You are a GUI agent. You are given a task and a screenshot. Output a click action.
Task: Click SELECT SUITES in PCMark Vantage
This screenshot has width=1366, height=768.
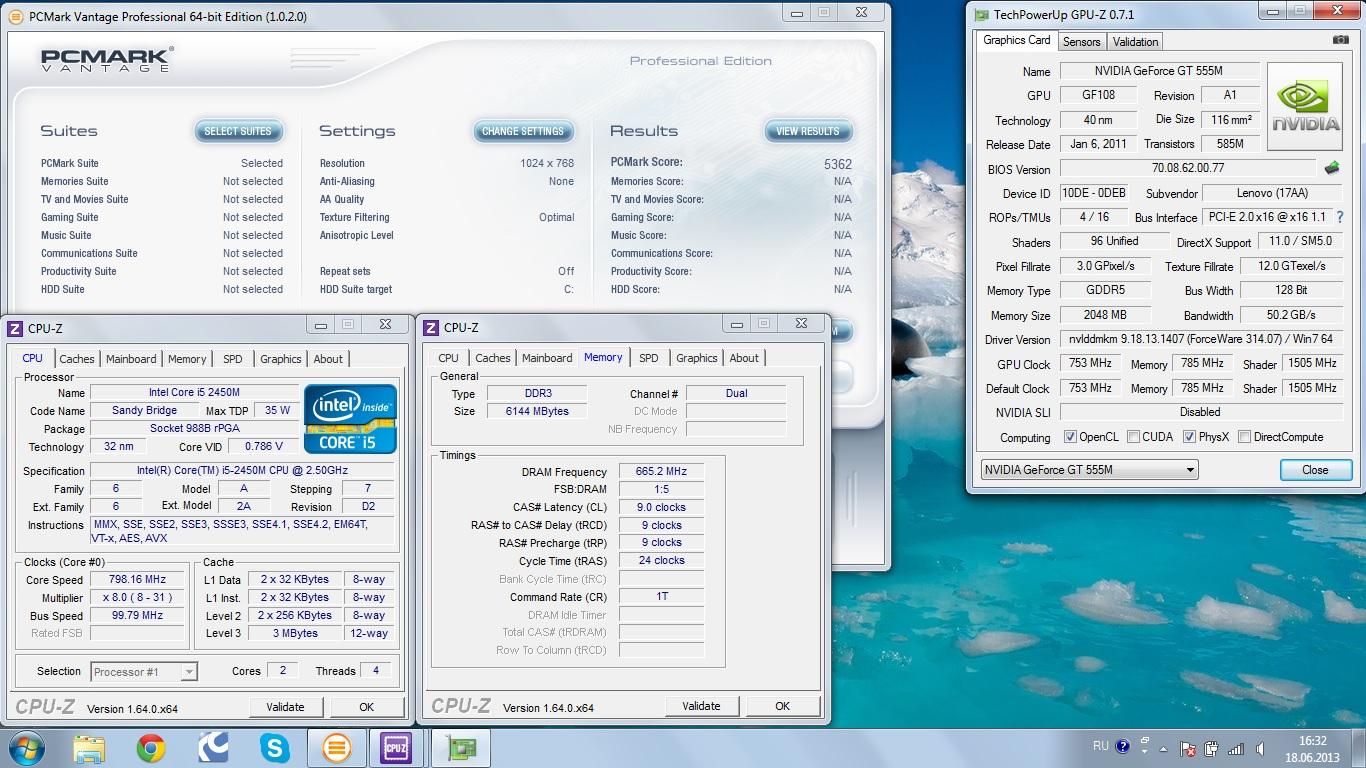pos(238,131)
